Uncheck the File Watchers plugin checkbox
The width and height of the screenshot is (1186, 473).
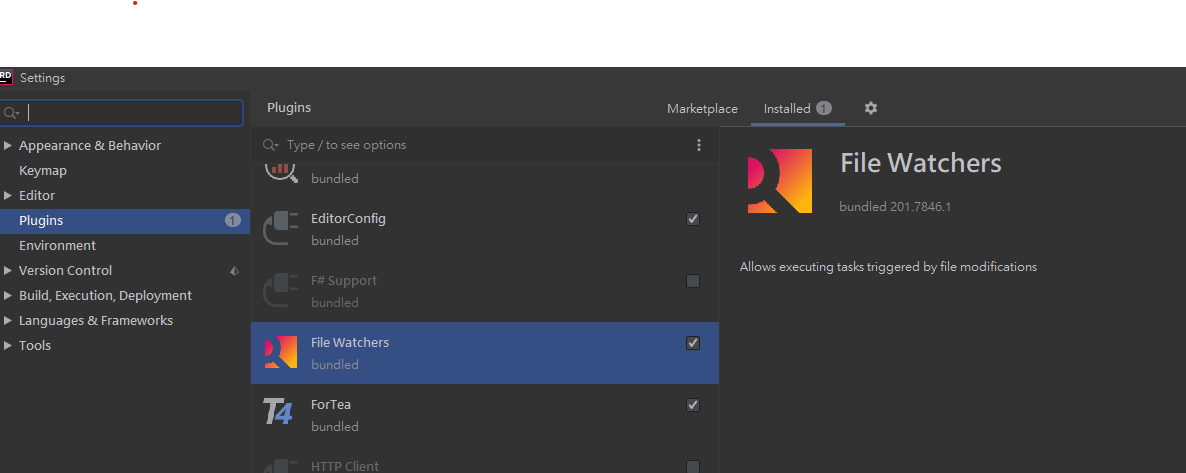click(x=693, y=343)
